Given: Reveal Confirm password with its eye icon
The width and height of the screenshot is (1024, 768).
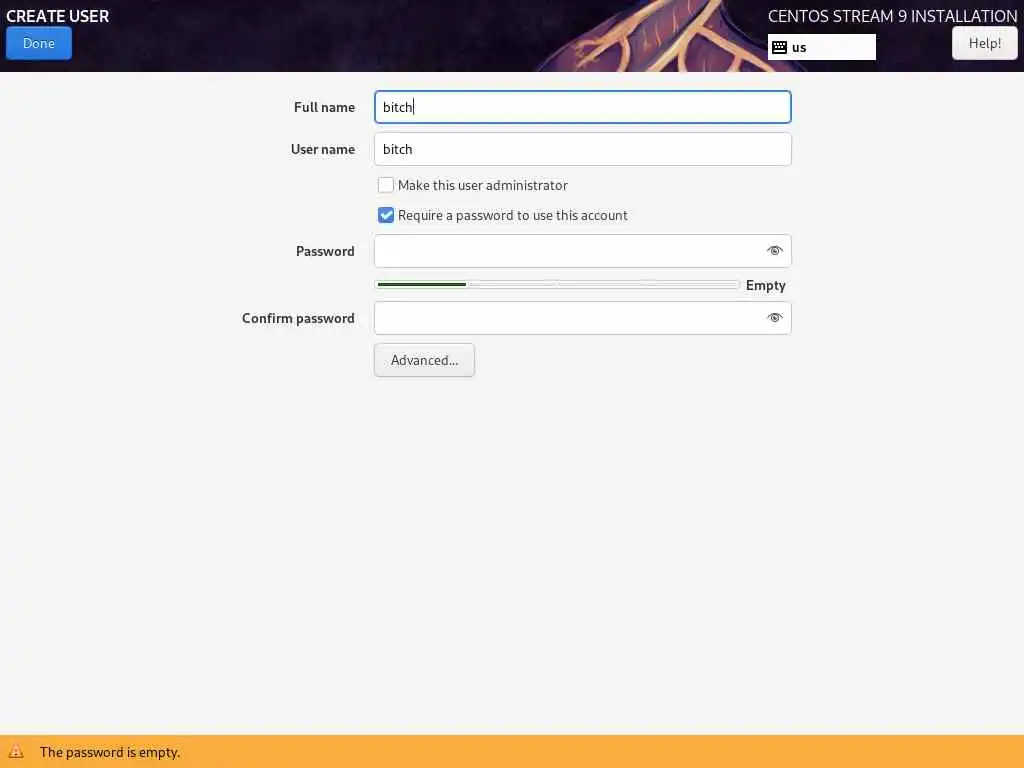Looking at the screenshot, I should 775,318.
